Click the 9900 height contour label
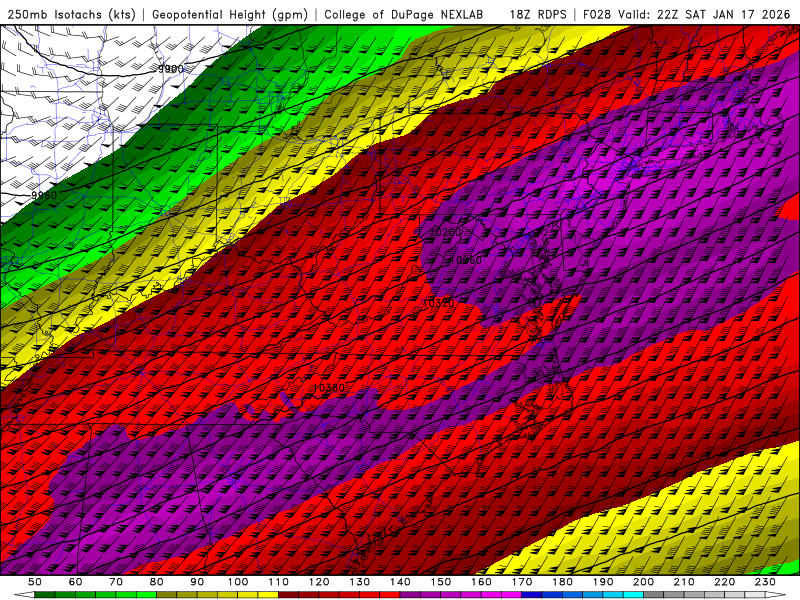800x600 pixels. tap(170, 69)
